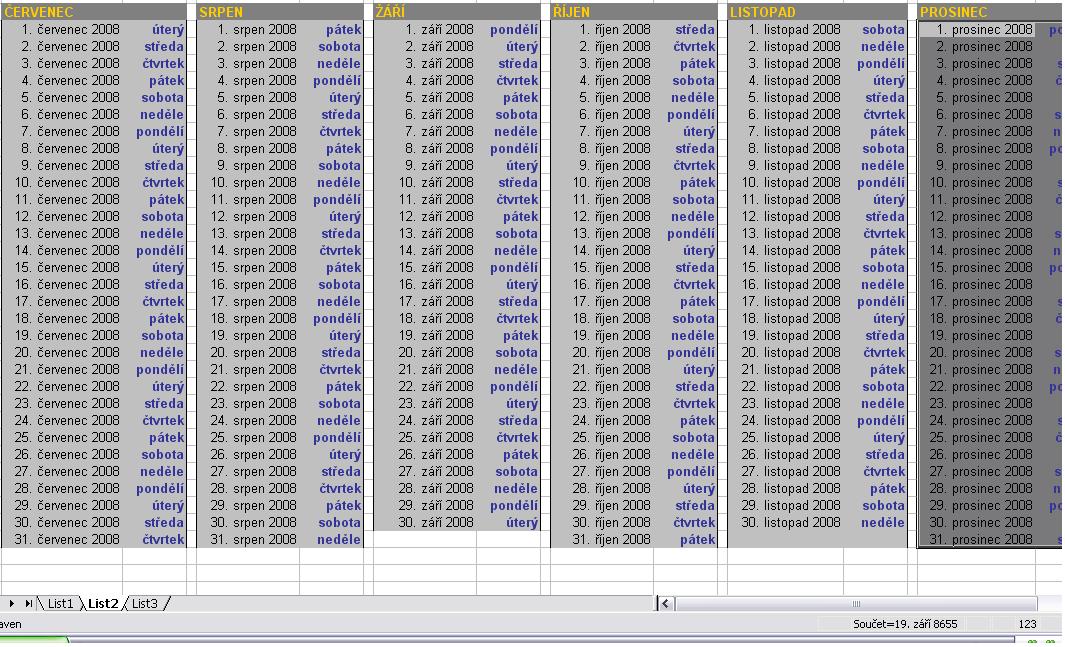
Task: Click the cell '7. červenec 2008'
Action: pos(62,132)
